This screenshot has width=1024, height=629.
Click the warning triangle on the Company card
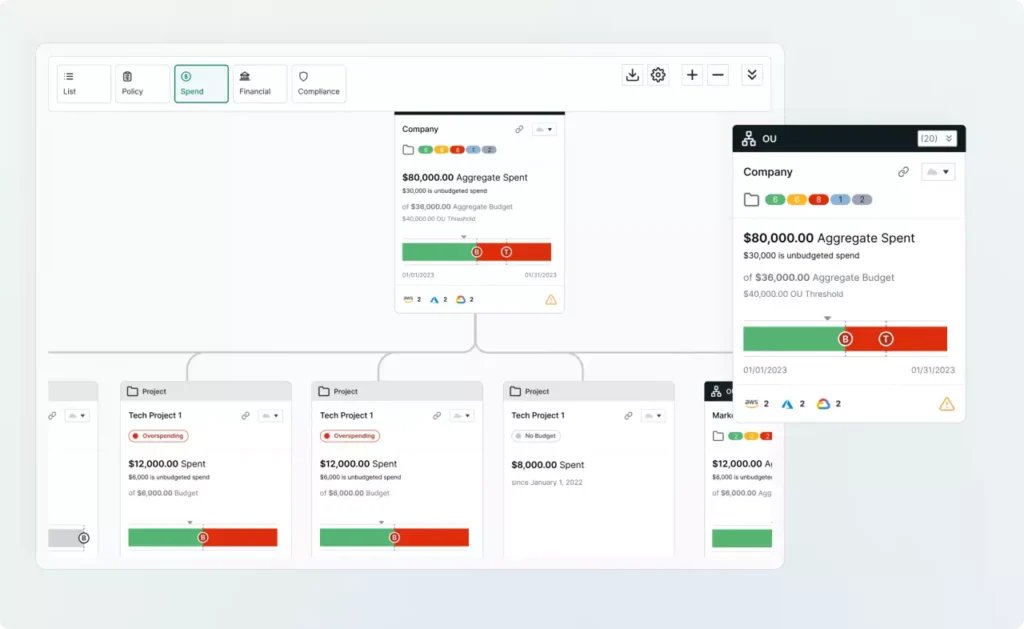[551, 299]
